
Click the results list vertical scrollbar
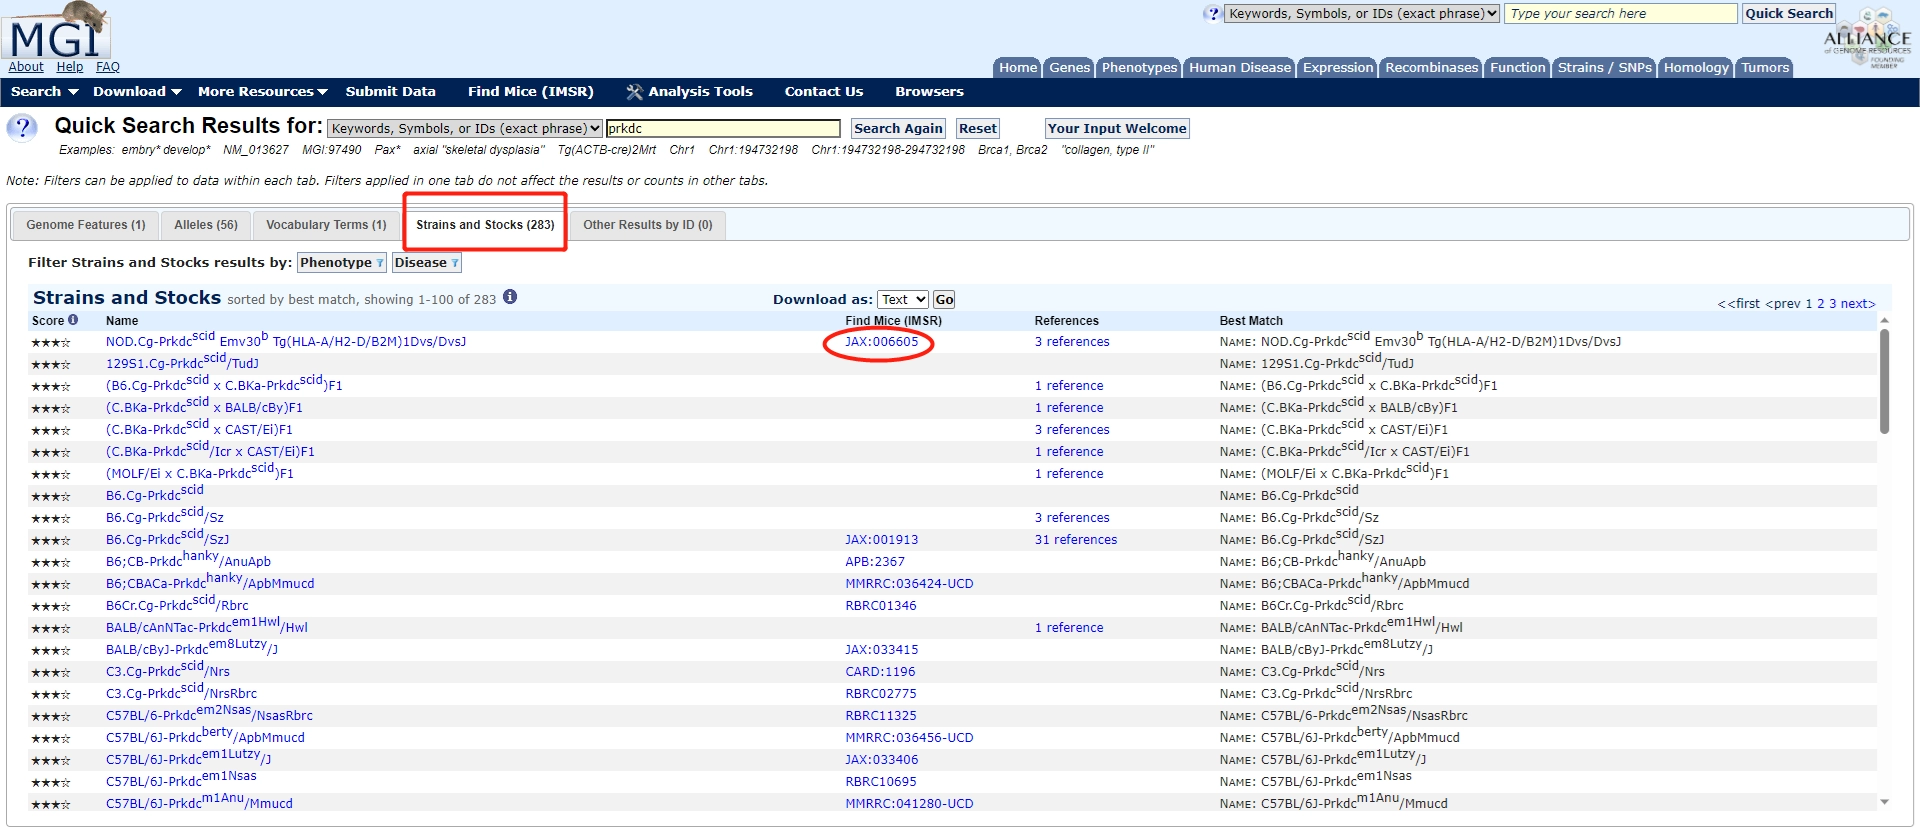pos(1884,381)
